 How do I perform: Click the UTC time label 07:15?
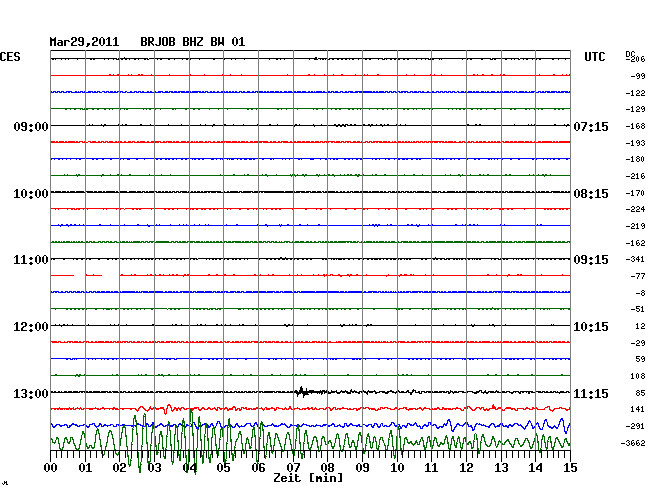(x=591, y=126)
